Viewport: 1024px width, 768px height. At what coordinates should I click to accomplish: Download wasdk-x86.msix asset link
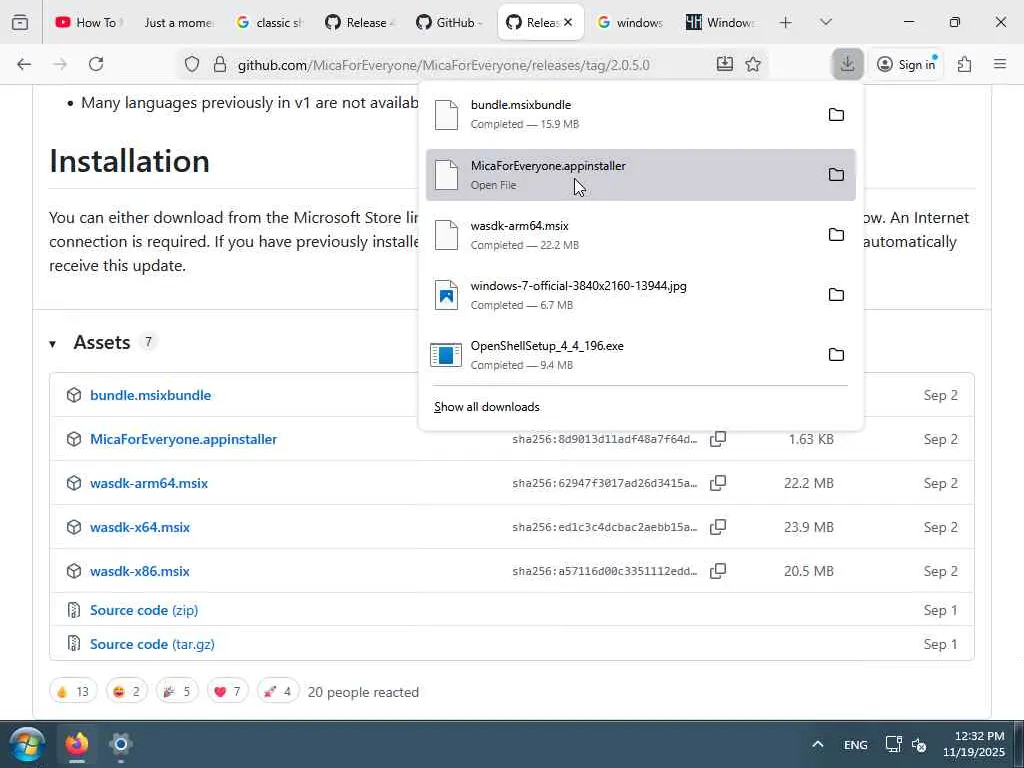click(x=140, y=571)
